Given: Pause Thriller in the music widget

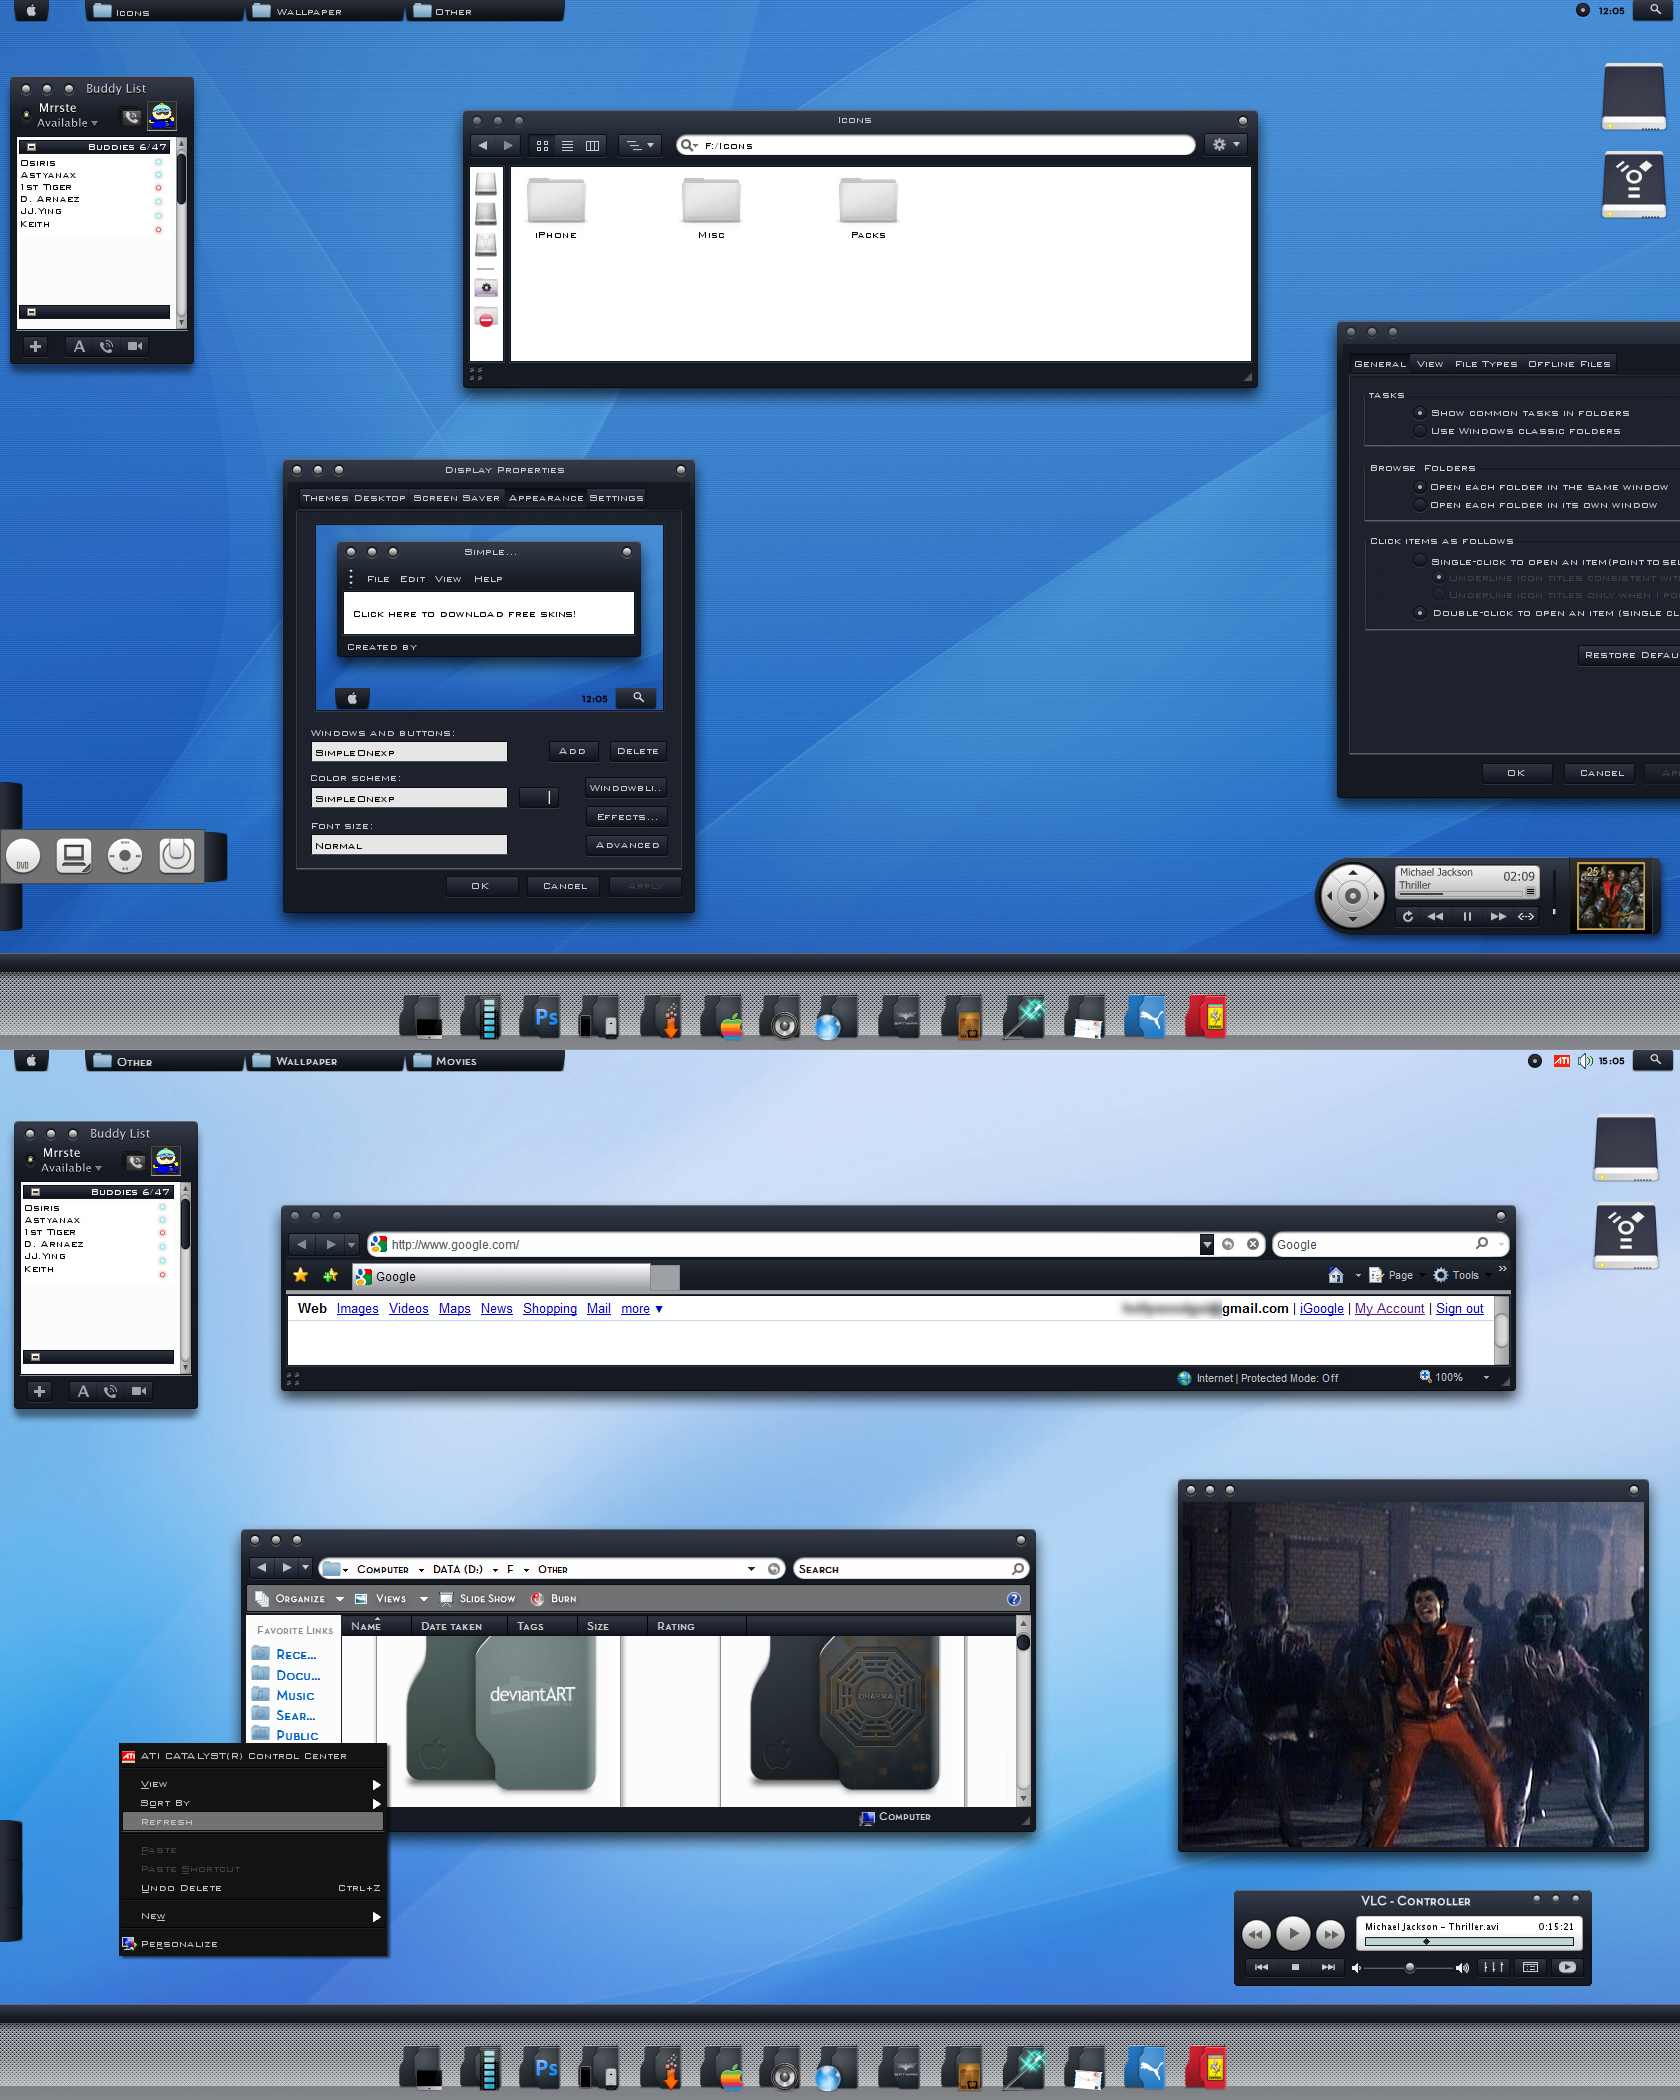Looking at the screenshot, I should [x=1467, y=916].
